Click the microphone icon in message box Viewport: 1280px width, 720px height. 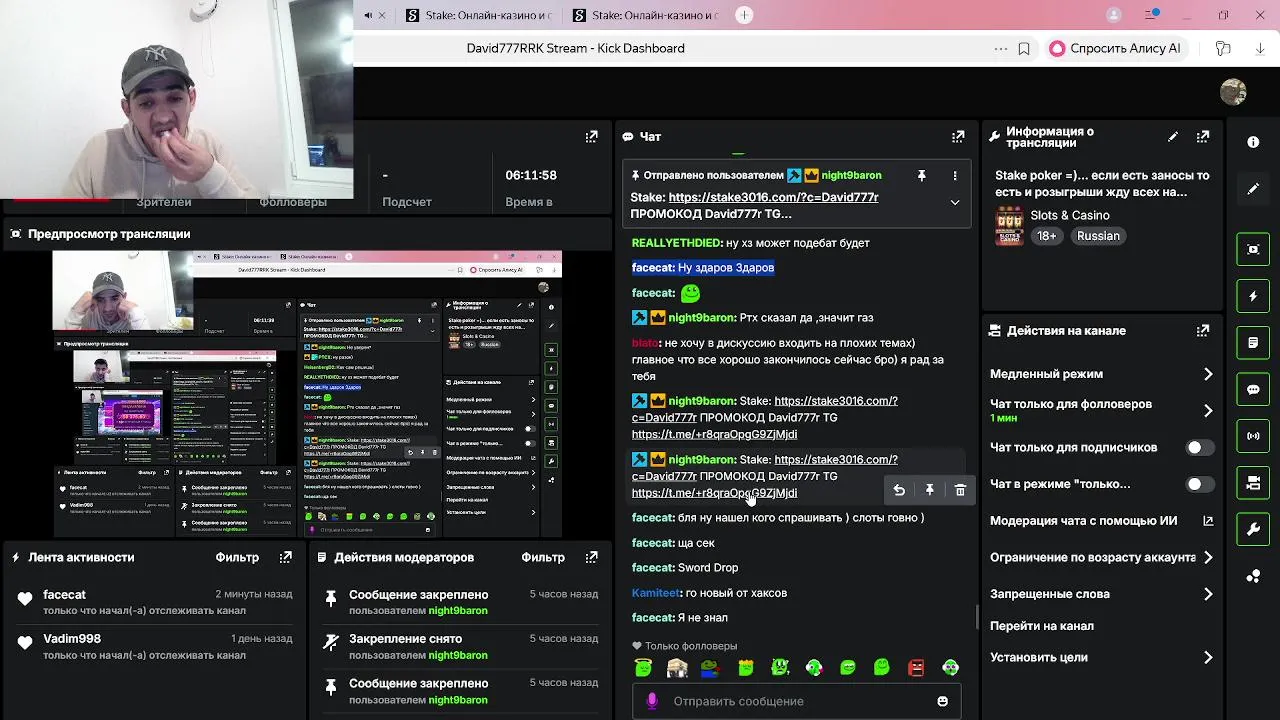click(652, 701)
